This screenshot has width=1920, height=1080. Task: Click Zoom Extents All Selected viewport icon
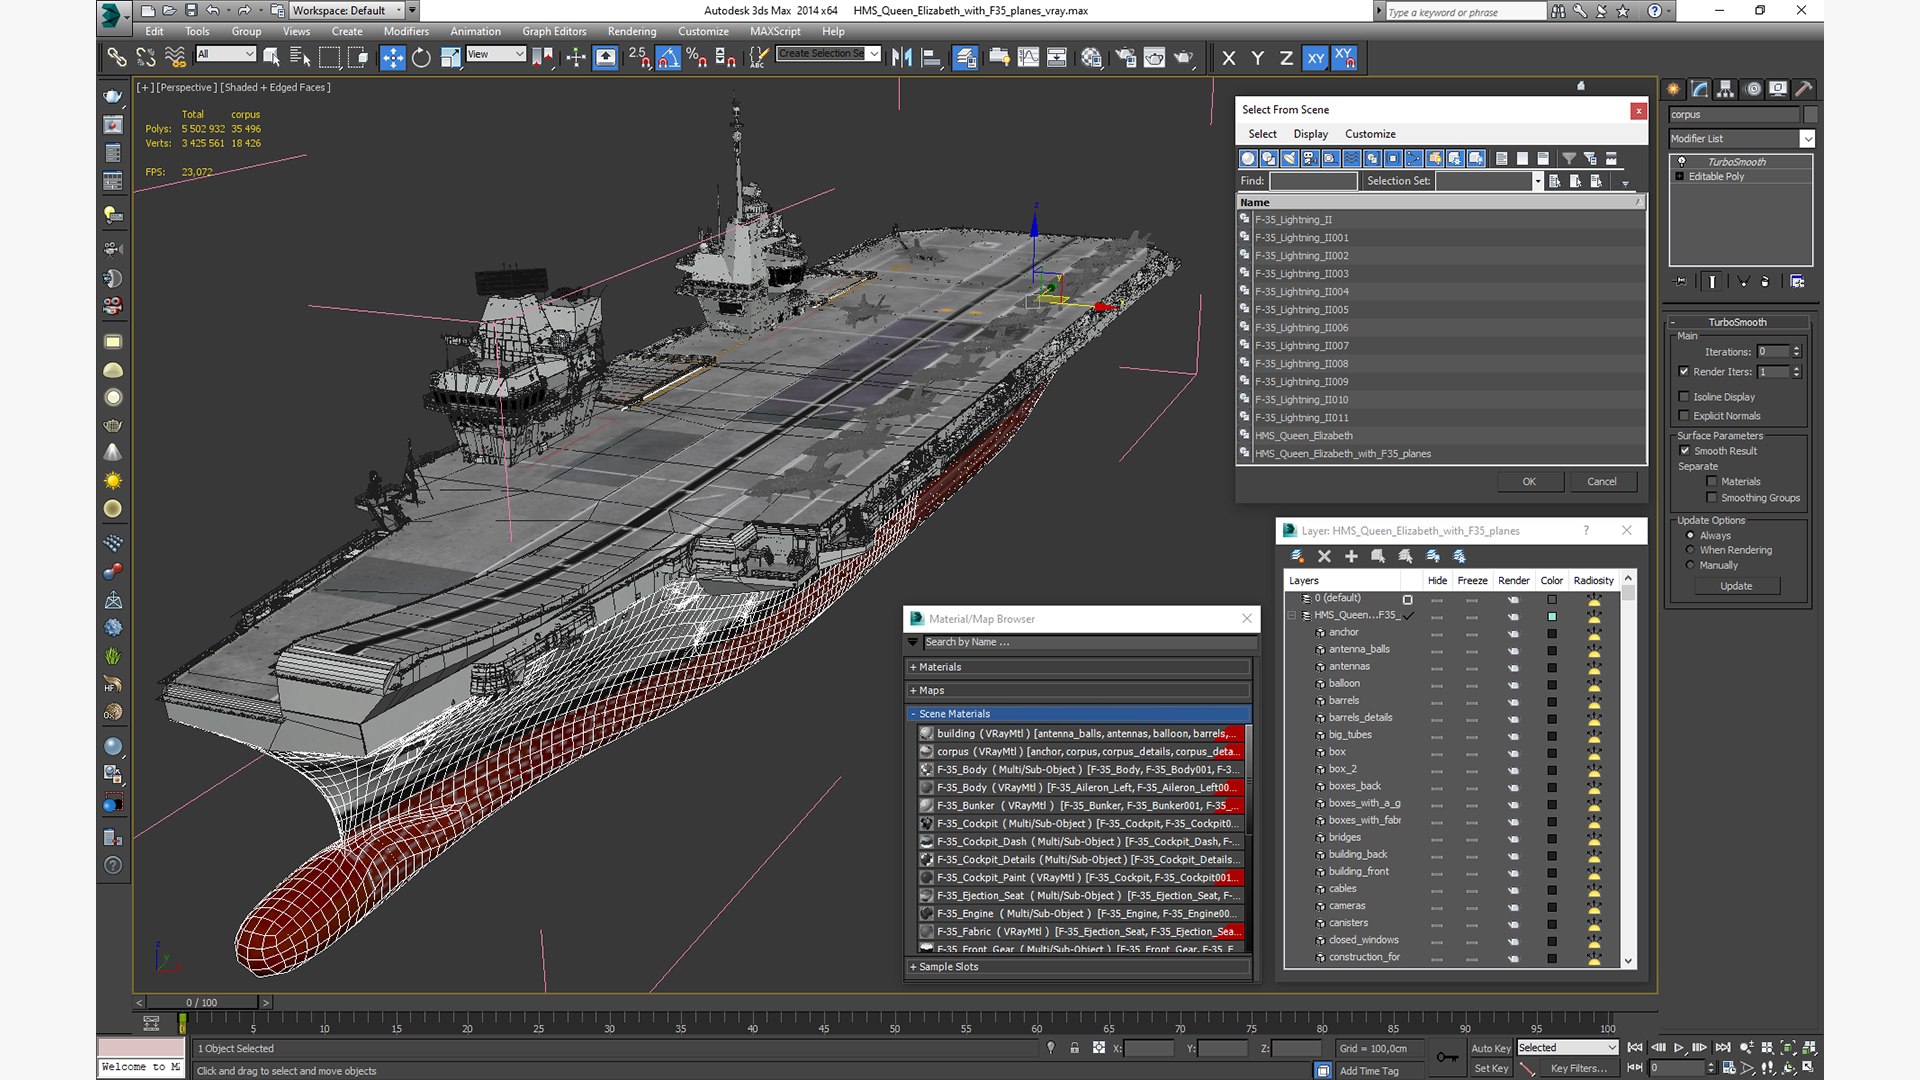pyautogui.click(x=1808, y=1048)
